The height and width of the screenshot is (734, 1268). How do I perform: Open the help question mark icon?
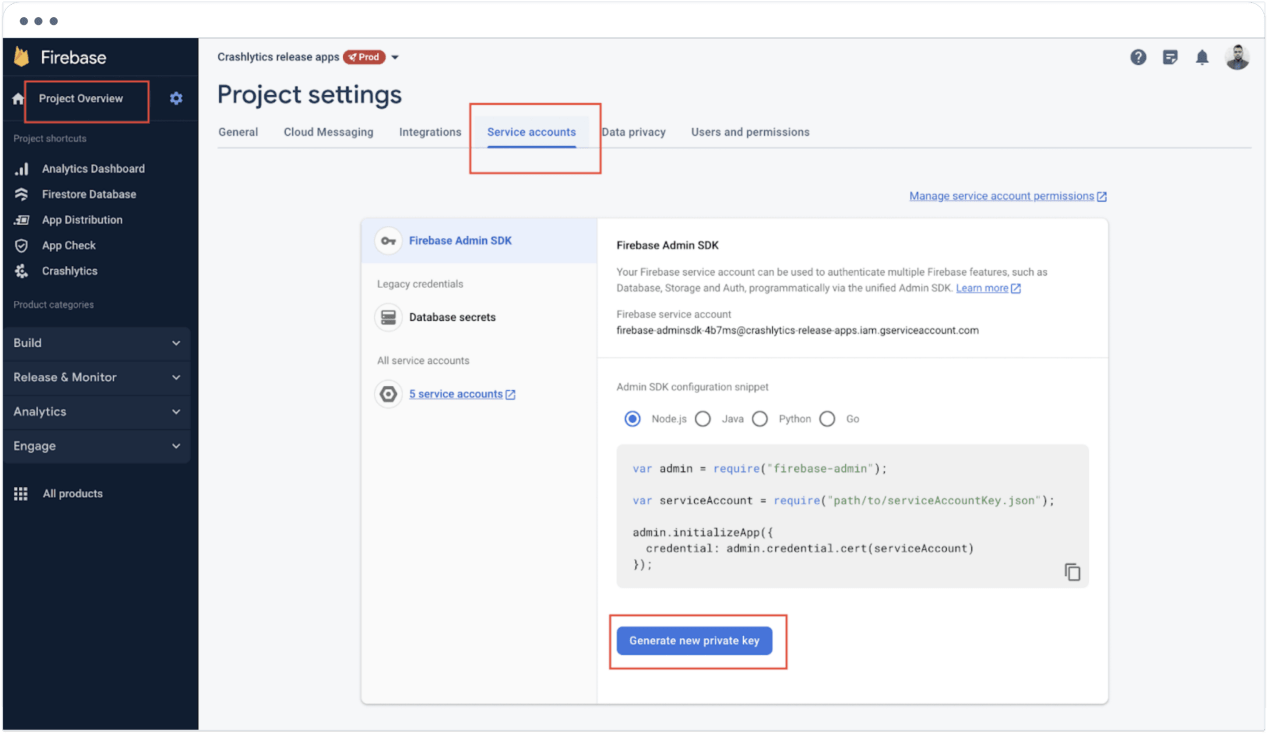pyautogui.click(x=1138, y=57)
